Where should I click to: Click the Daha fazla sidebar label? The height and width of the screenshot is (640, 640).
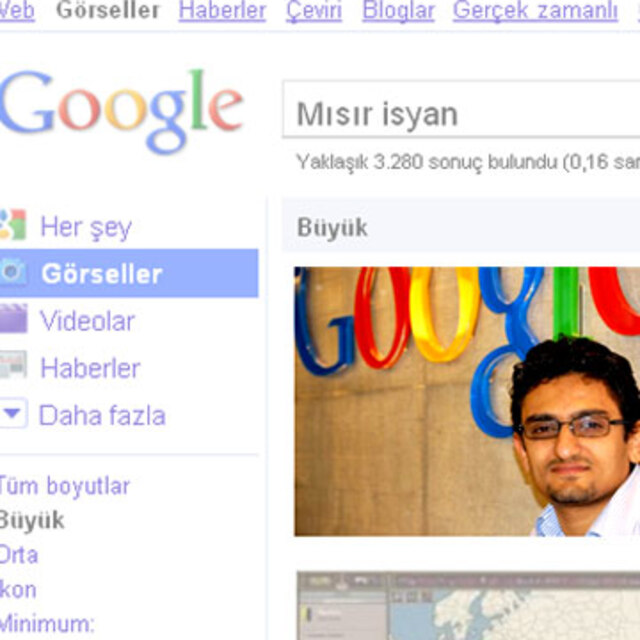click(x=102, y=415)
